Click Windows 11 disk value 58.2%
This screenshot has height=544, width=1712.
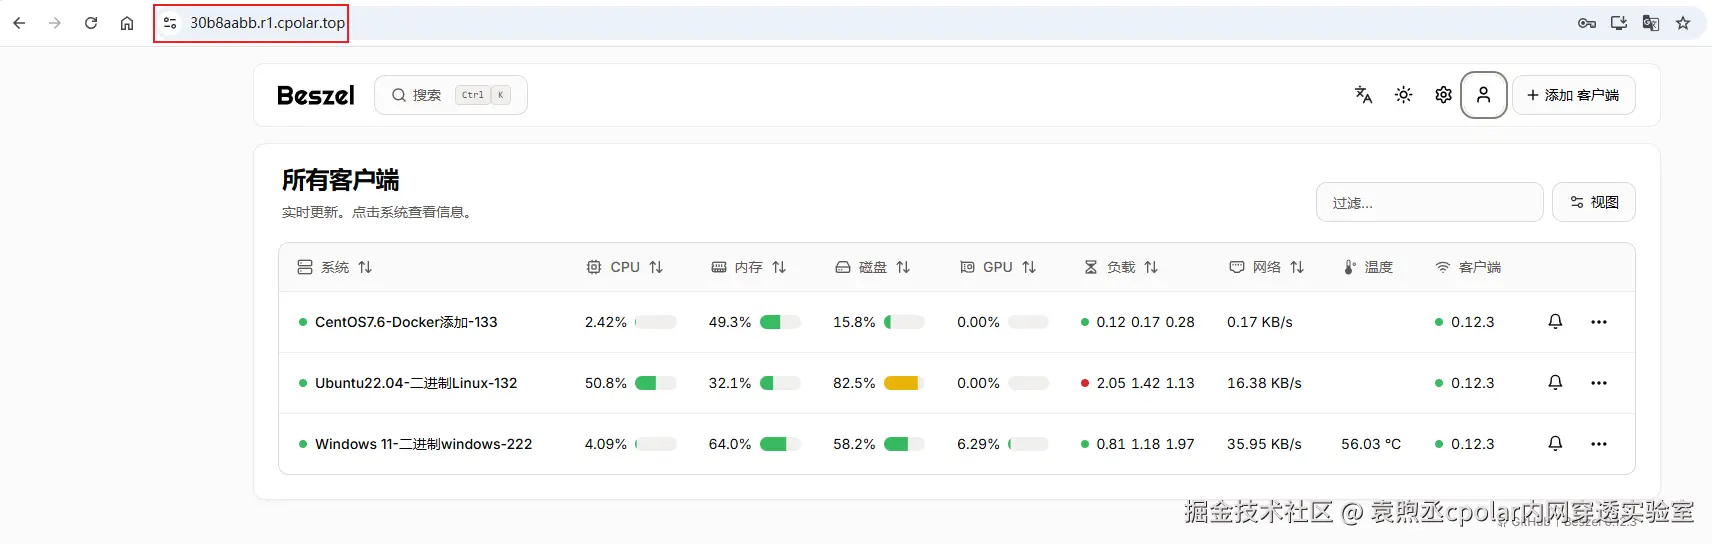[854, 444]
